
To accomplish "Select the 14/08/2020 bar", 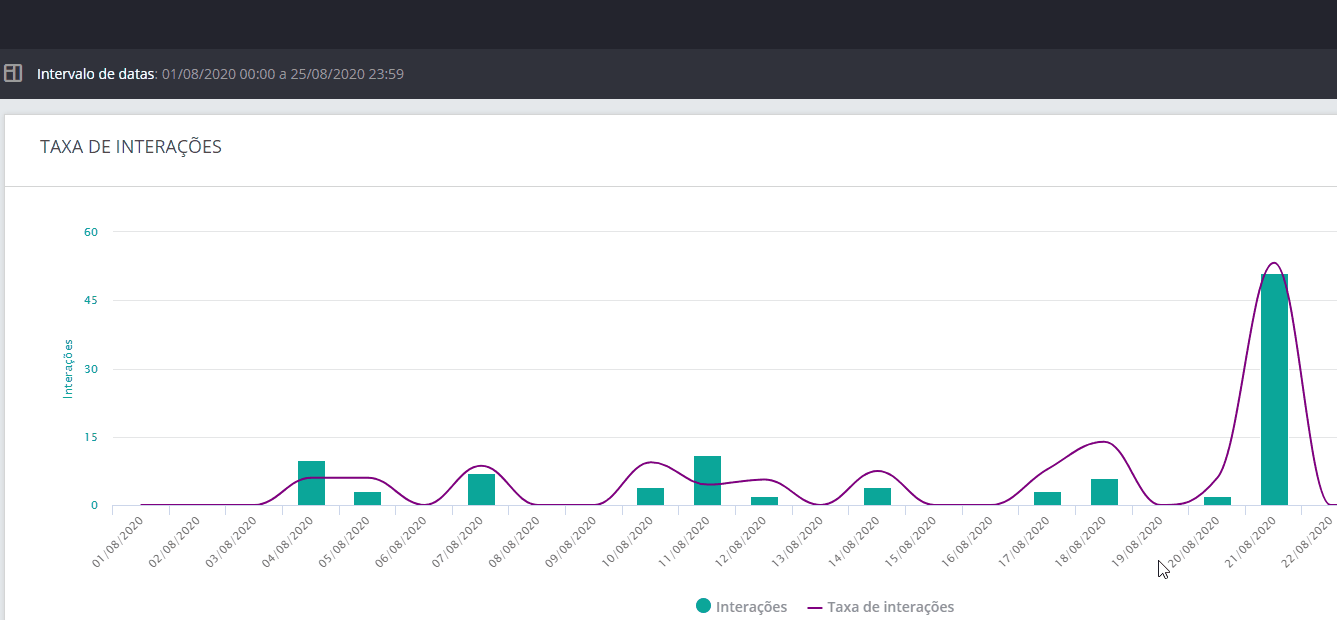I will 877,496.
